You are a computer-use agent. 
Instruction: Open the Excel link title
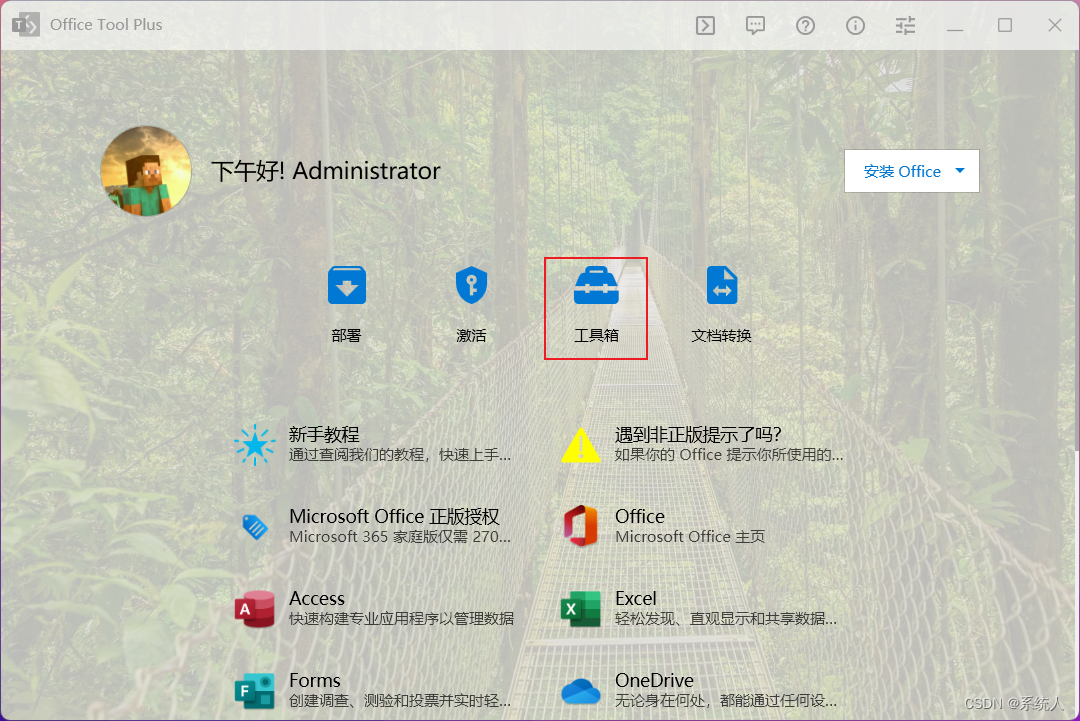click(636, 598)
